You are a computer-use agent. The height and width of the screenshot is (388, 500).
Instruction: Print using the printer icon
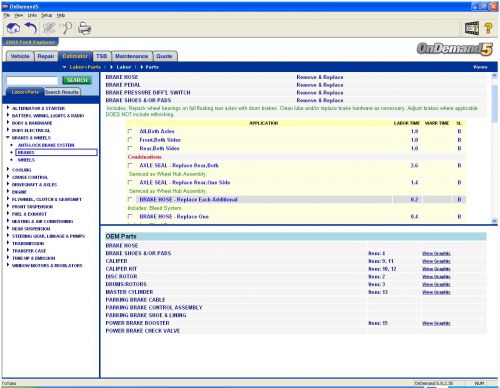click(x=84, y=28)
